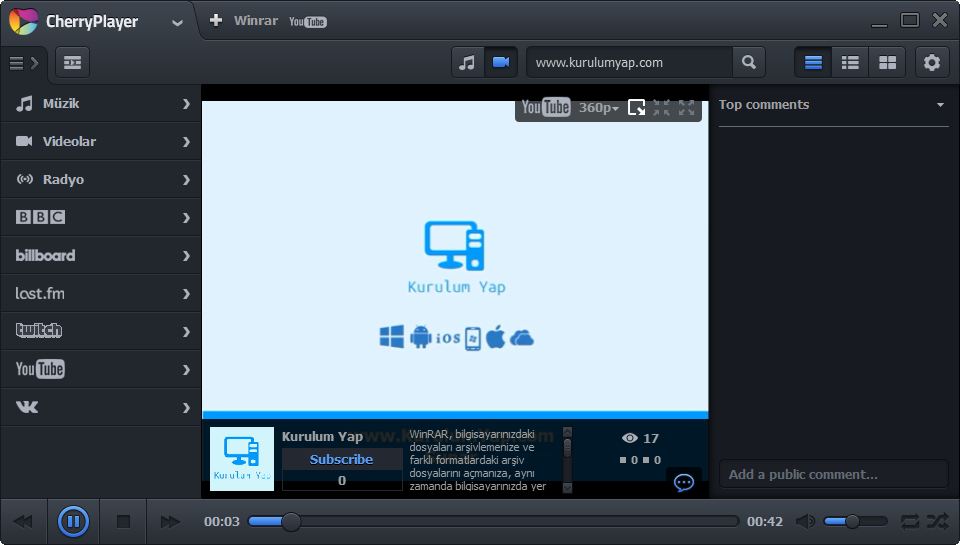Open the Müzik section

[101, 103]
